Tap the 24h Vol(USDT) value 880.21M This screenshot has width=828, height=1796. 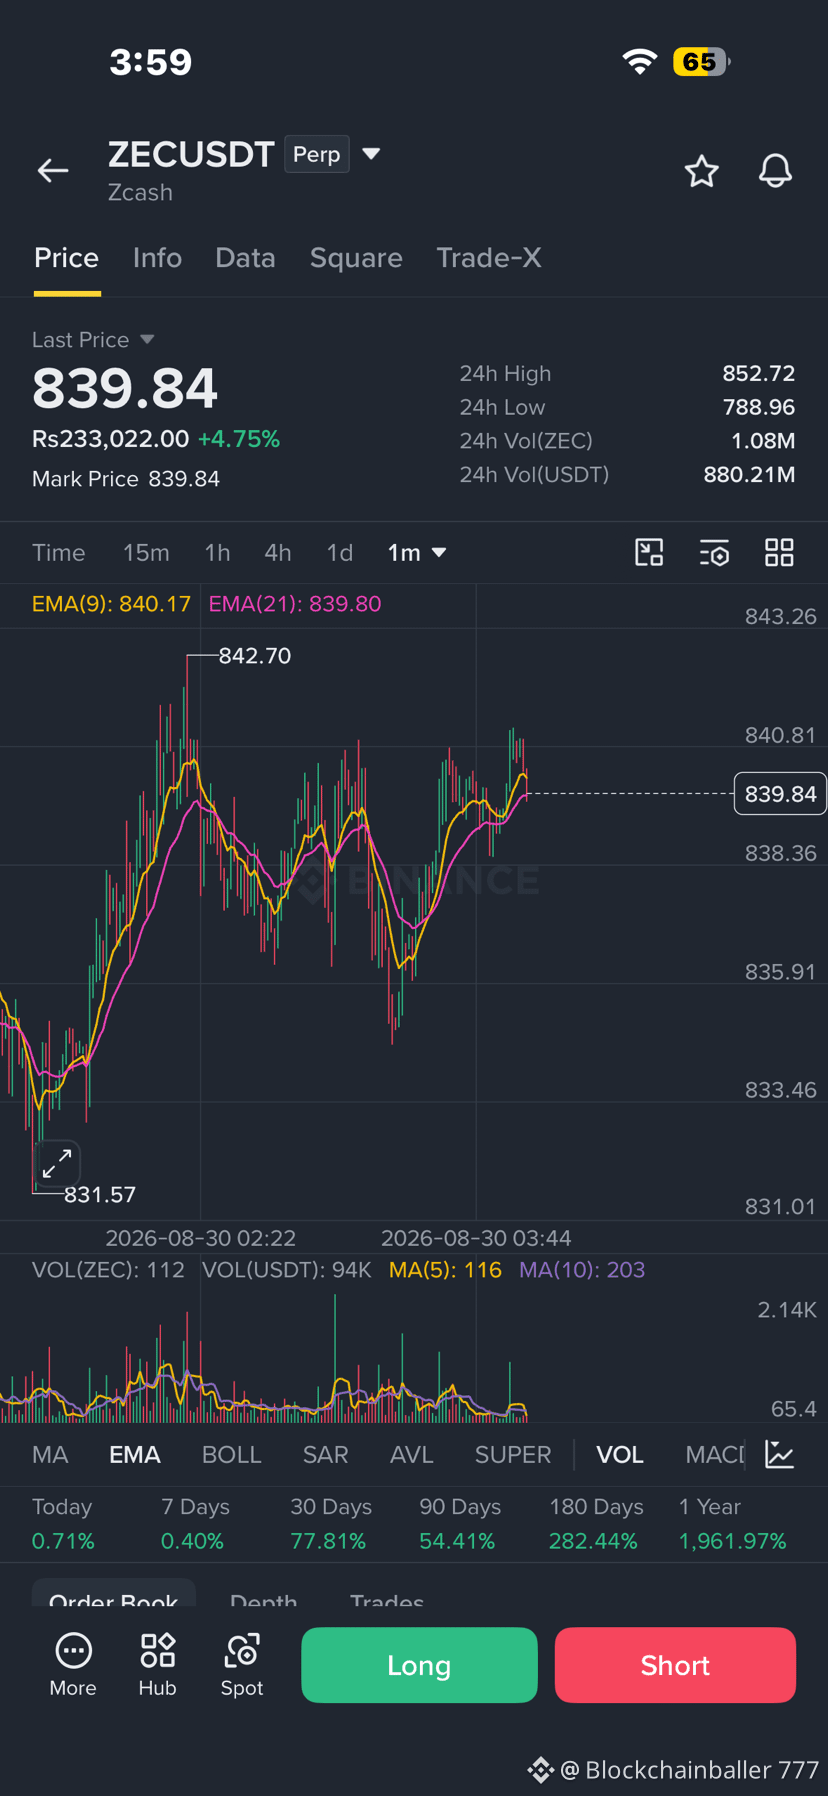[x=749, y=474]
